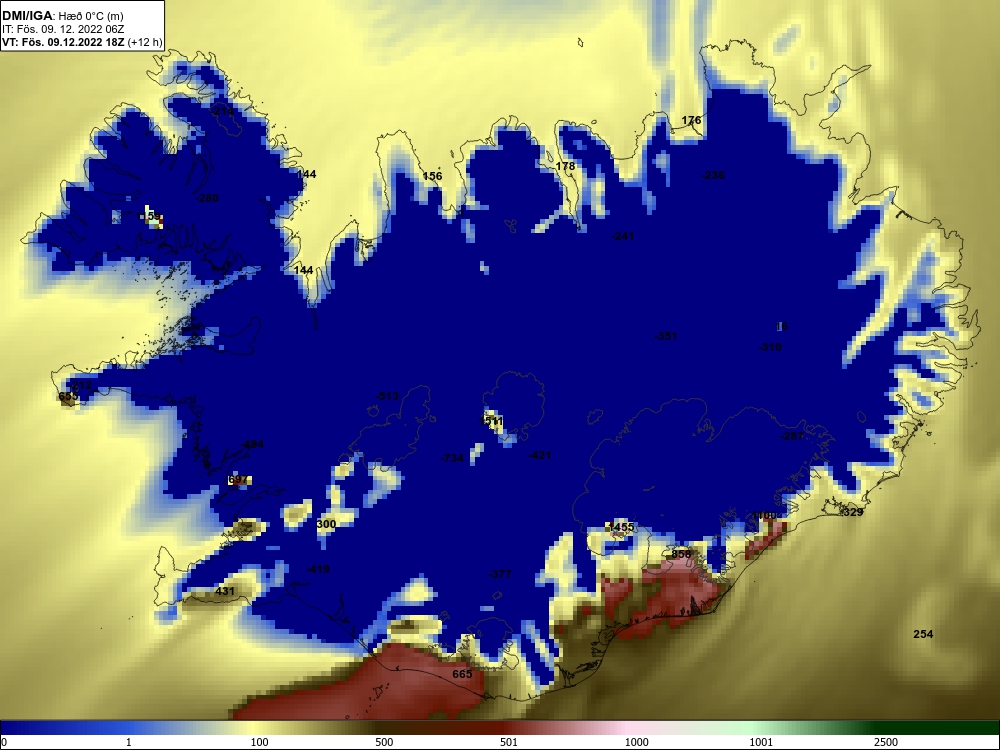Viewport: 1000px width, 750px height.
Task: Click the value label 1455 on the map
Action: coord(621,527)
